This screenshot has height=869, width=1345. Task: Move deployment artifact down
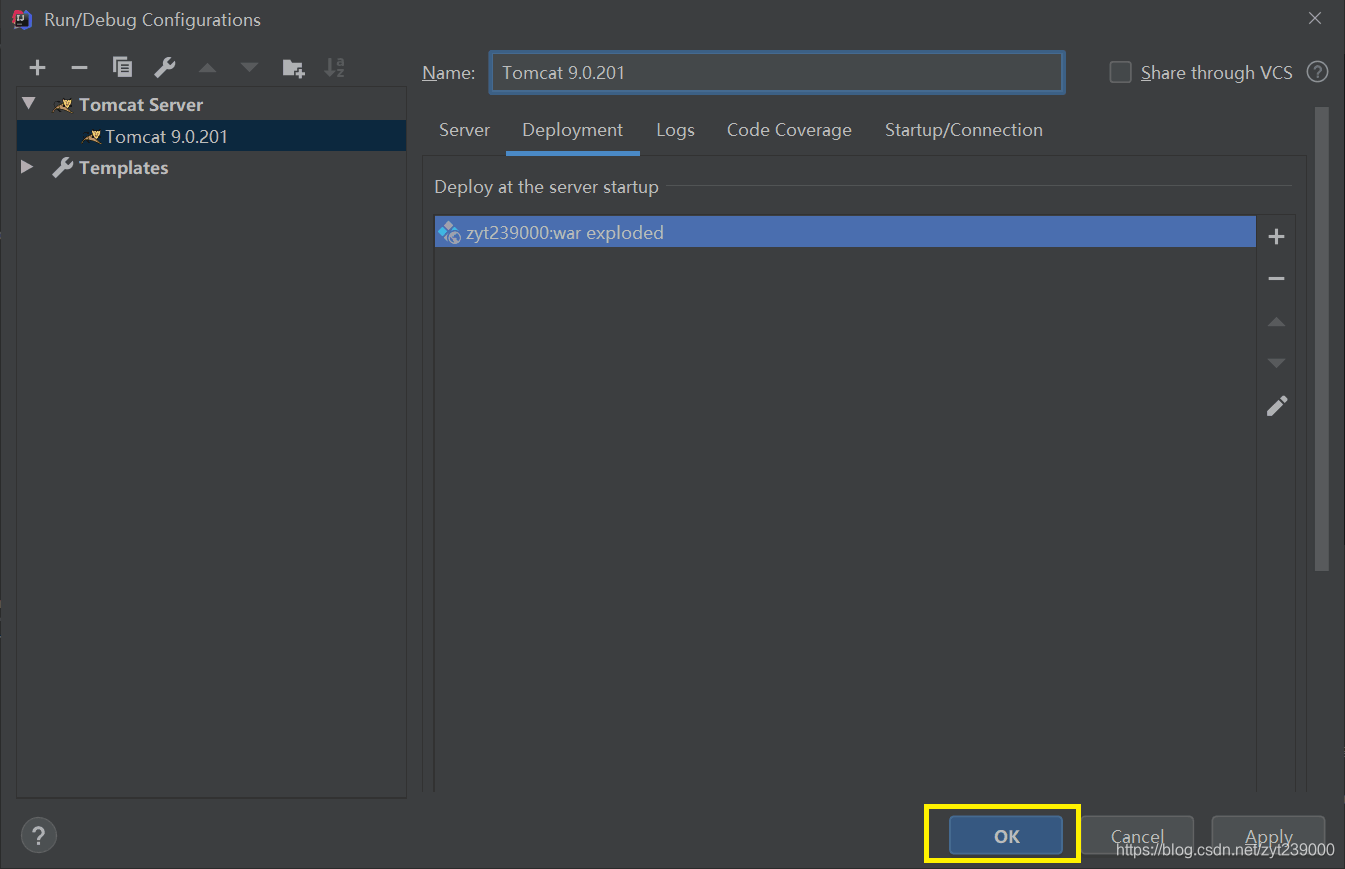click(1276, 363)
